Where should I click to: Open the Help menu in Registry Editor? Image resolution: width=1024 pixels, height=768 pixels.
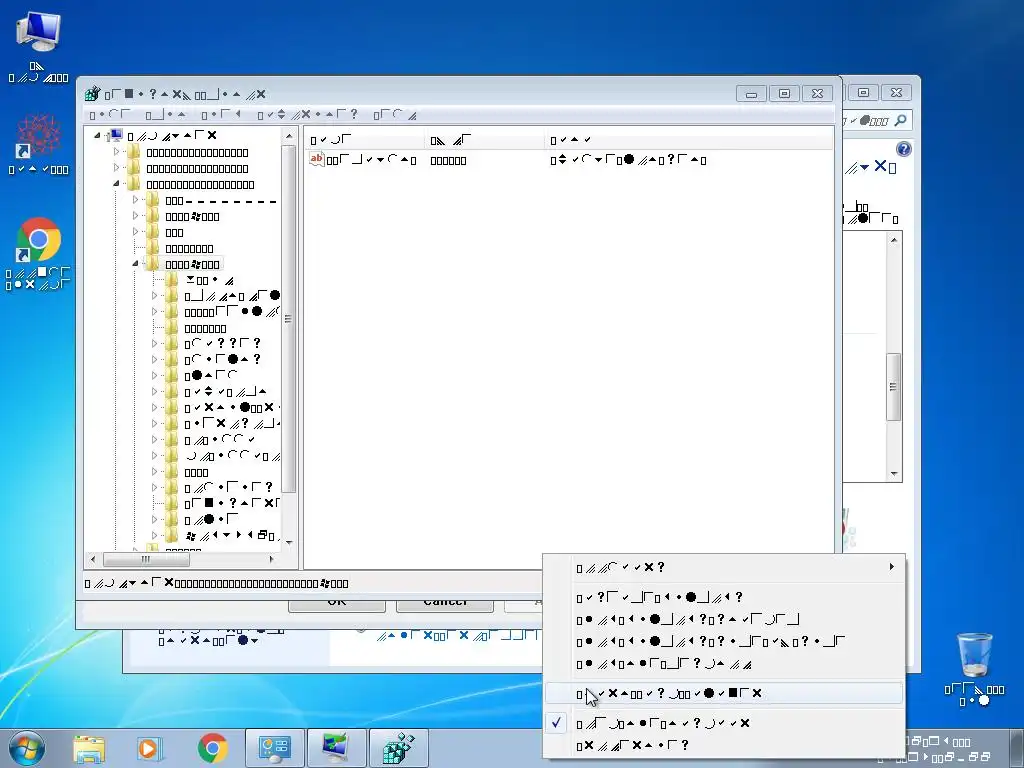pyautogui.click(x=394, y=115)
